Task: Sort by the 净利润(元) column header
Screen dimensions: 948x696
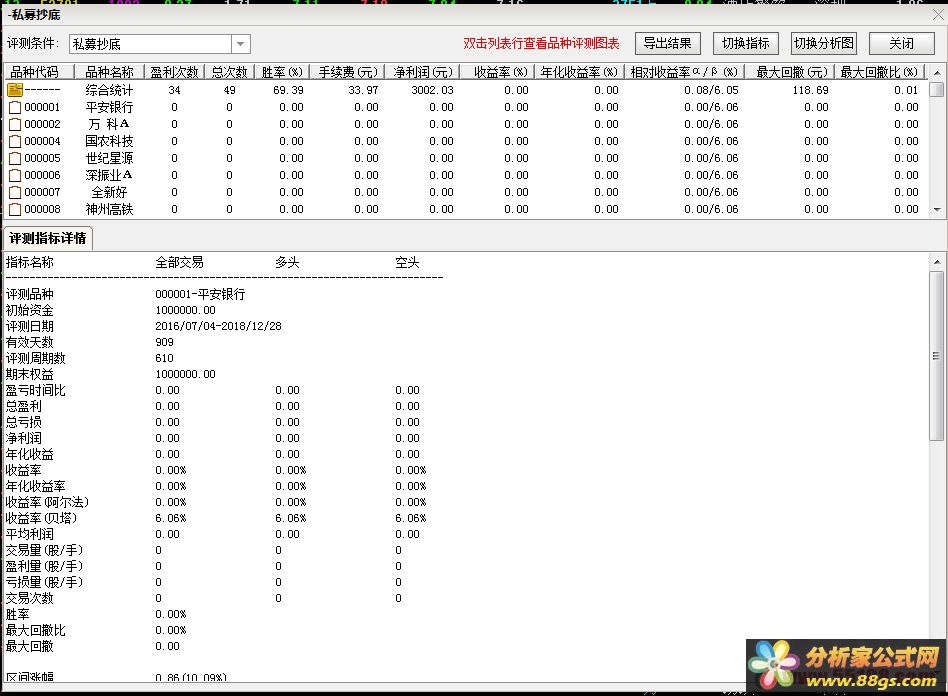Action: [423, 72]
